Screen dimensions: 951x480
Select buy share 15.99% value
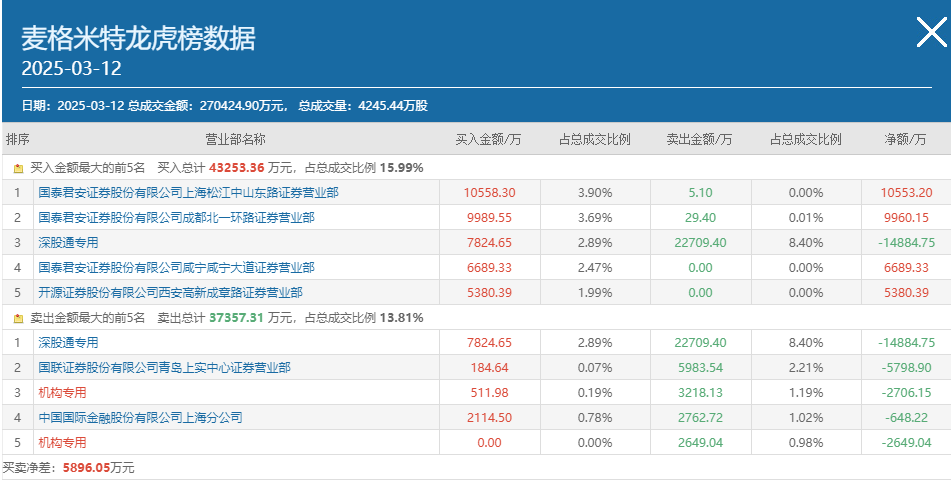pyautogui.click(x=402, y=168)
